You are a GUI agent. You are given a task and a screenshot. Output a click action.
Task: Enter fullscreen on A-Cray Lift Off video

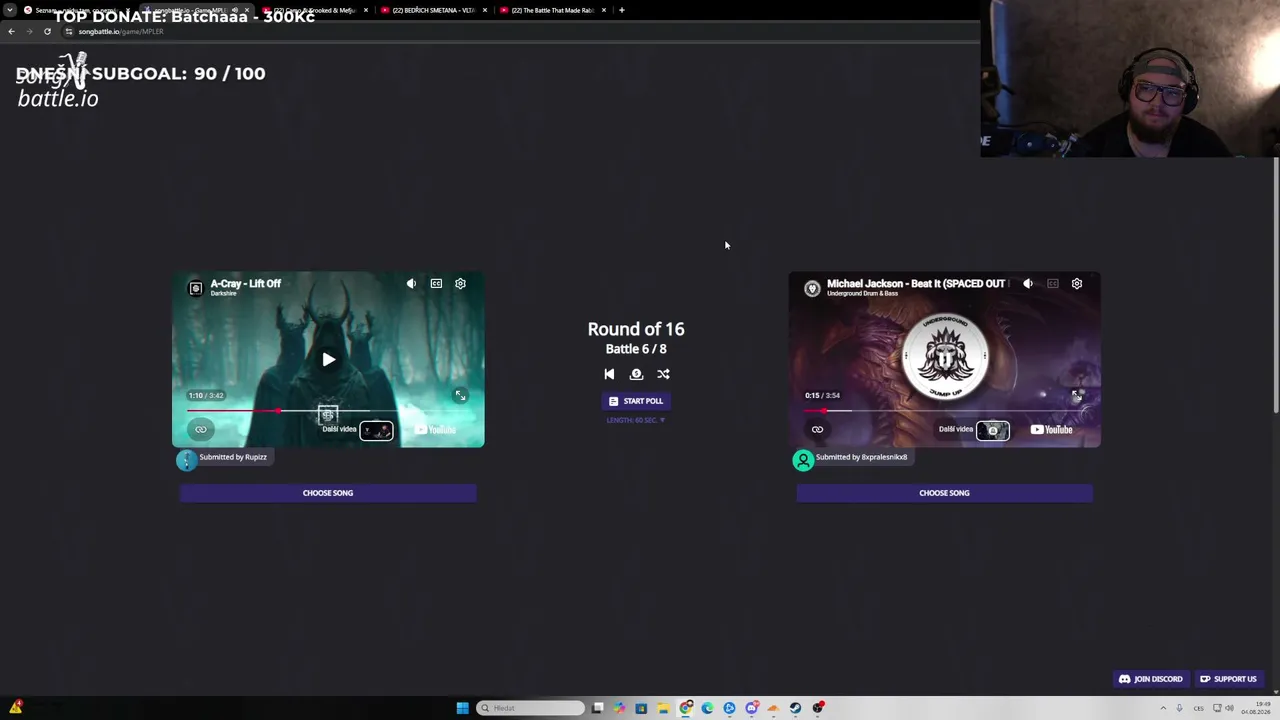pos(460,396)
